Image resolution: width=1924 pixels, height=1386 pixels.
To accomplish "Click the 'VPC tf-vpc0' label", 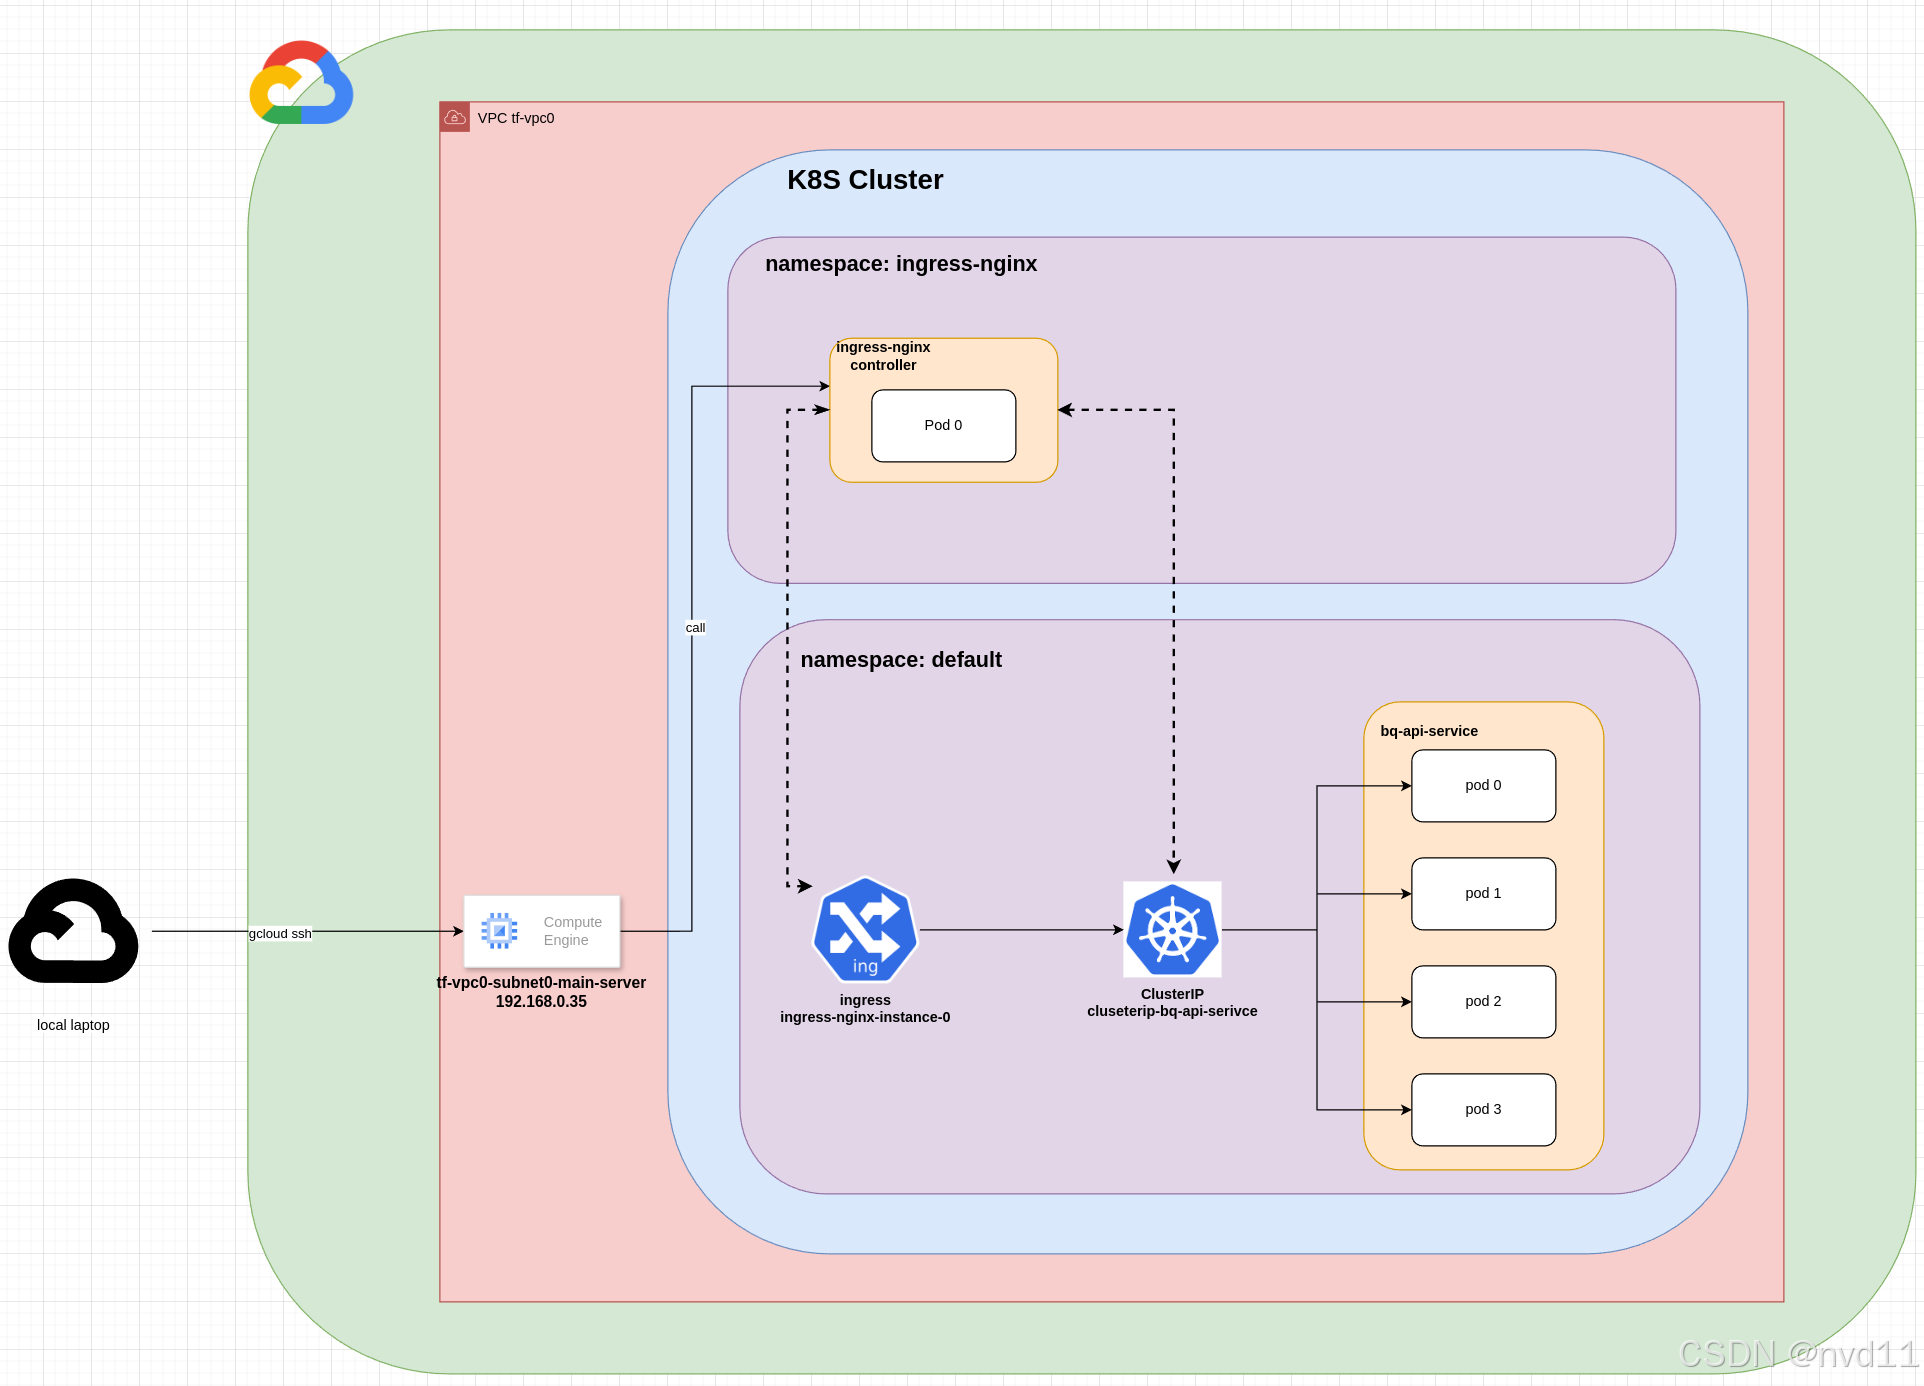I will click(516, 118).
